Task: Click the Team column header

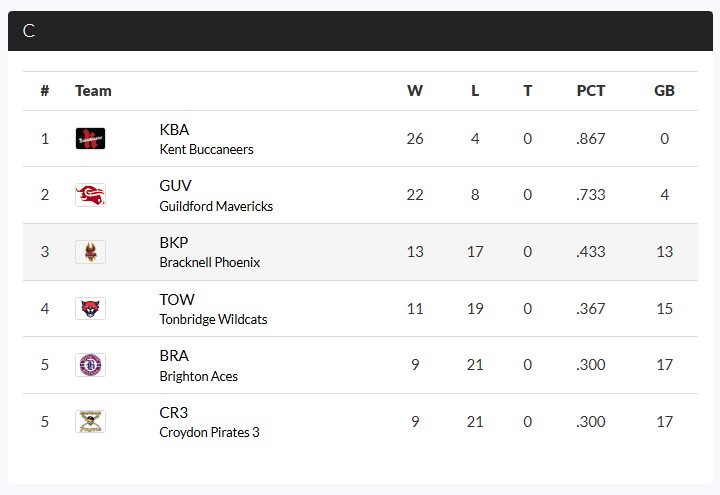Action: (93, 91)
